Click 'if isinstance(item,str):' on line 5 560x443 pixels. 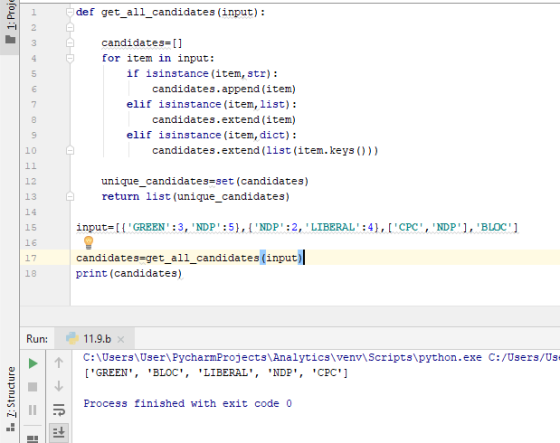click(x=202, y=74)
